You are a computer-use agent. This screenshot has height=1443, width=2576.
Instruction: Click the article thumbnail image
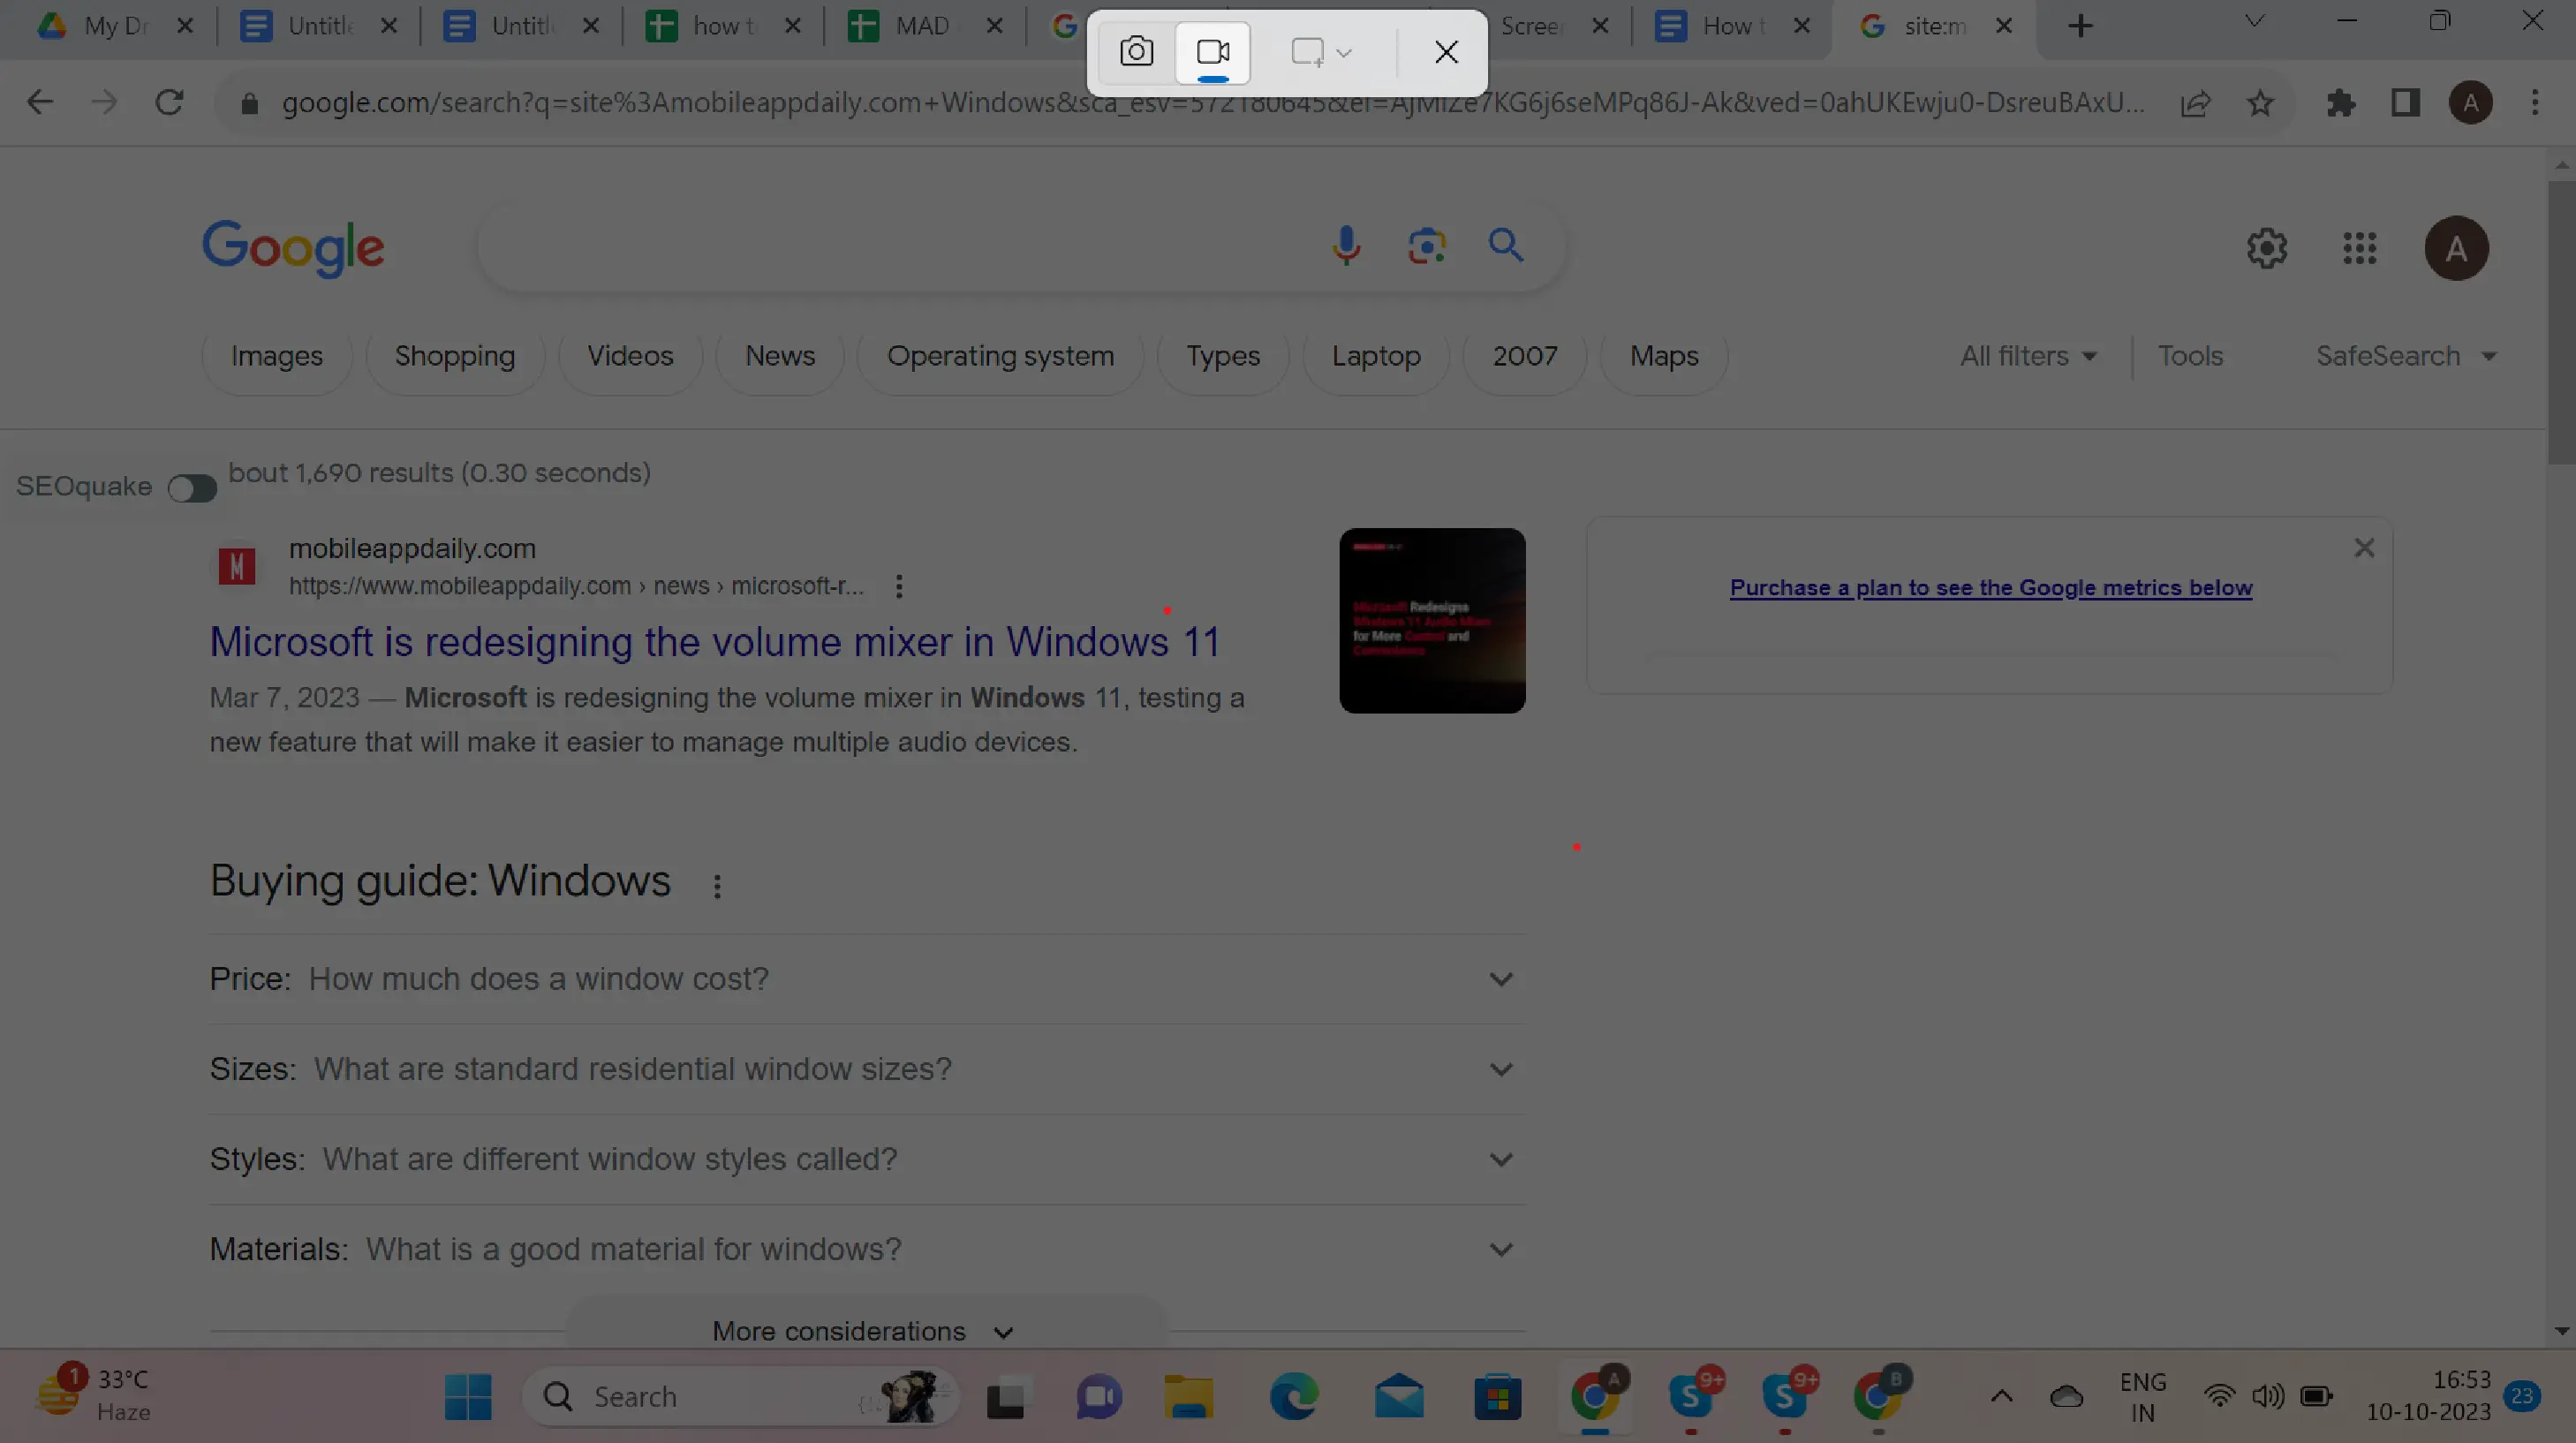(x=1432, y=620)
